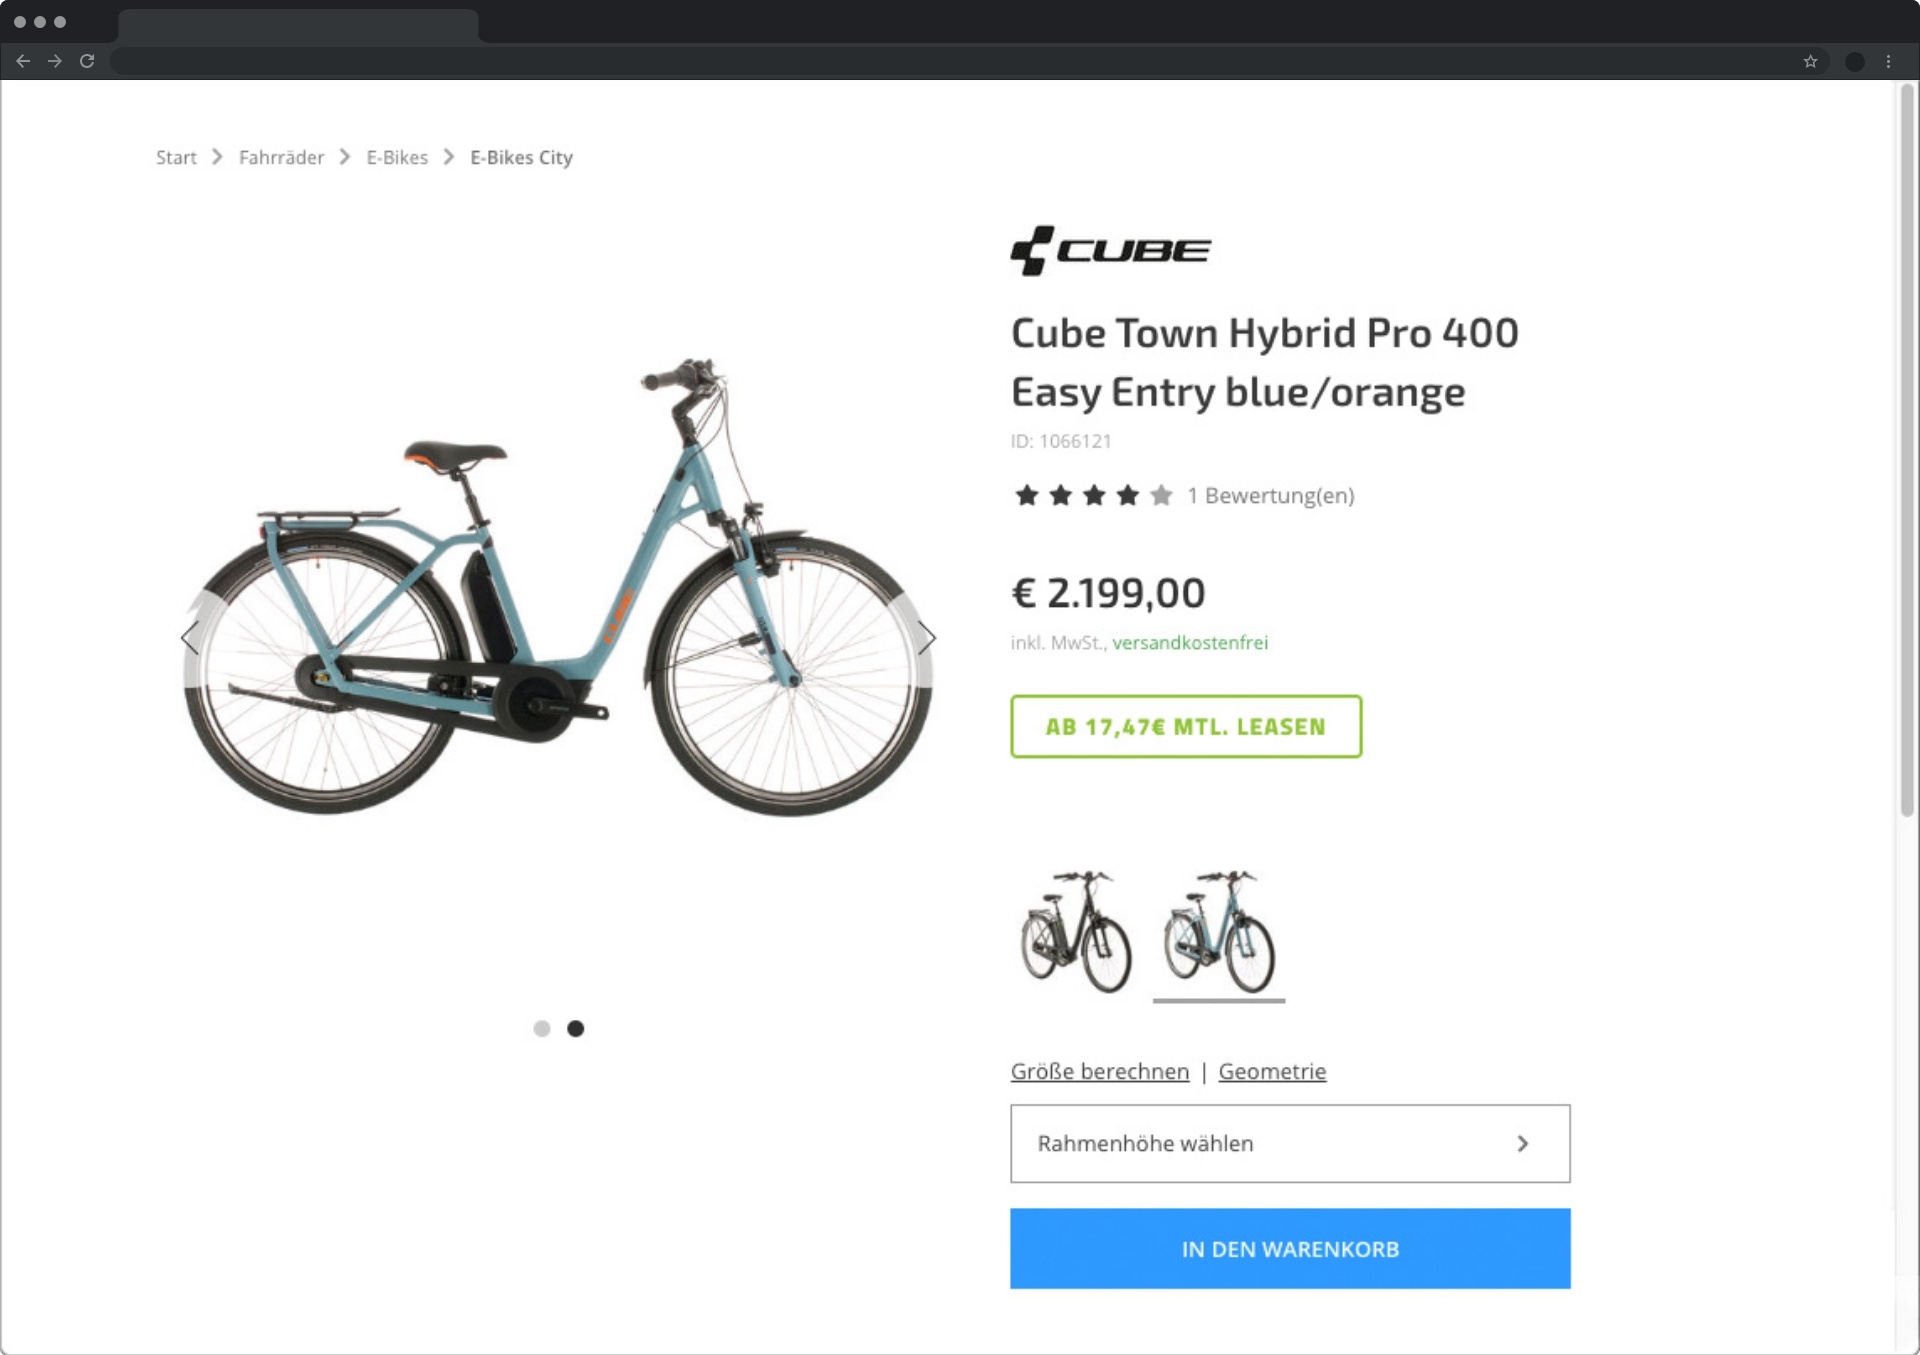
Task: Click the breadcrumb chevron after Fahrräder
Action: (345, 157)
